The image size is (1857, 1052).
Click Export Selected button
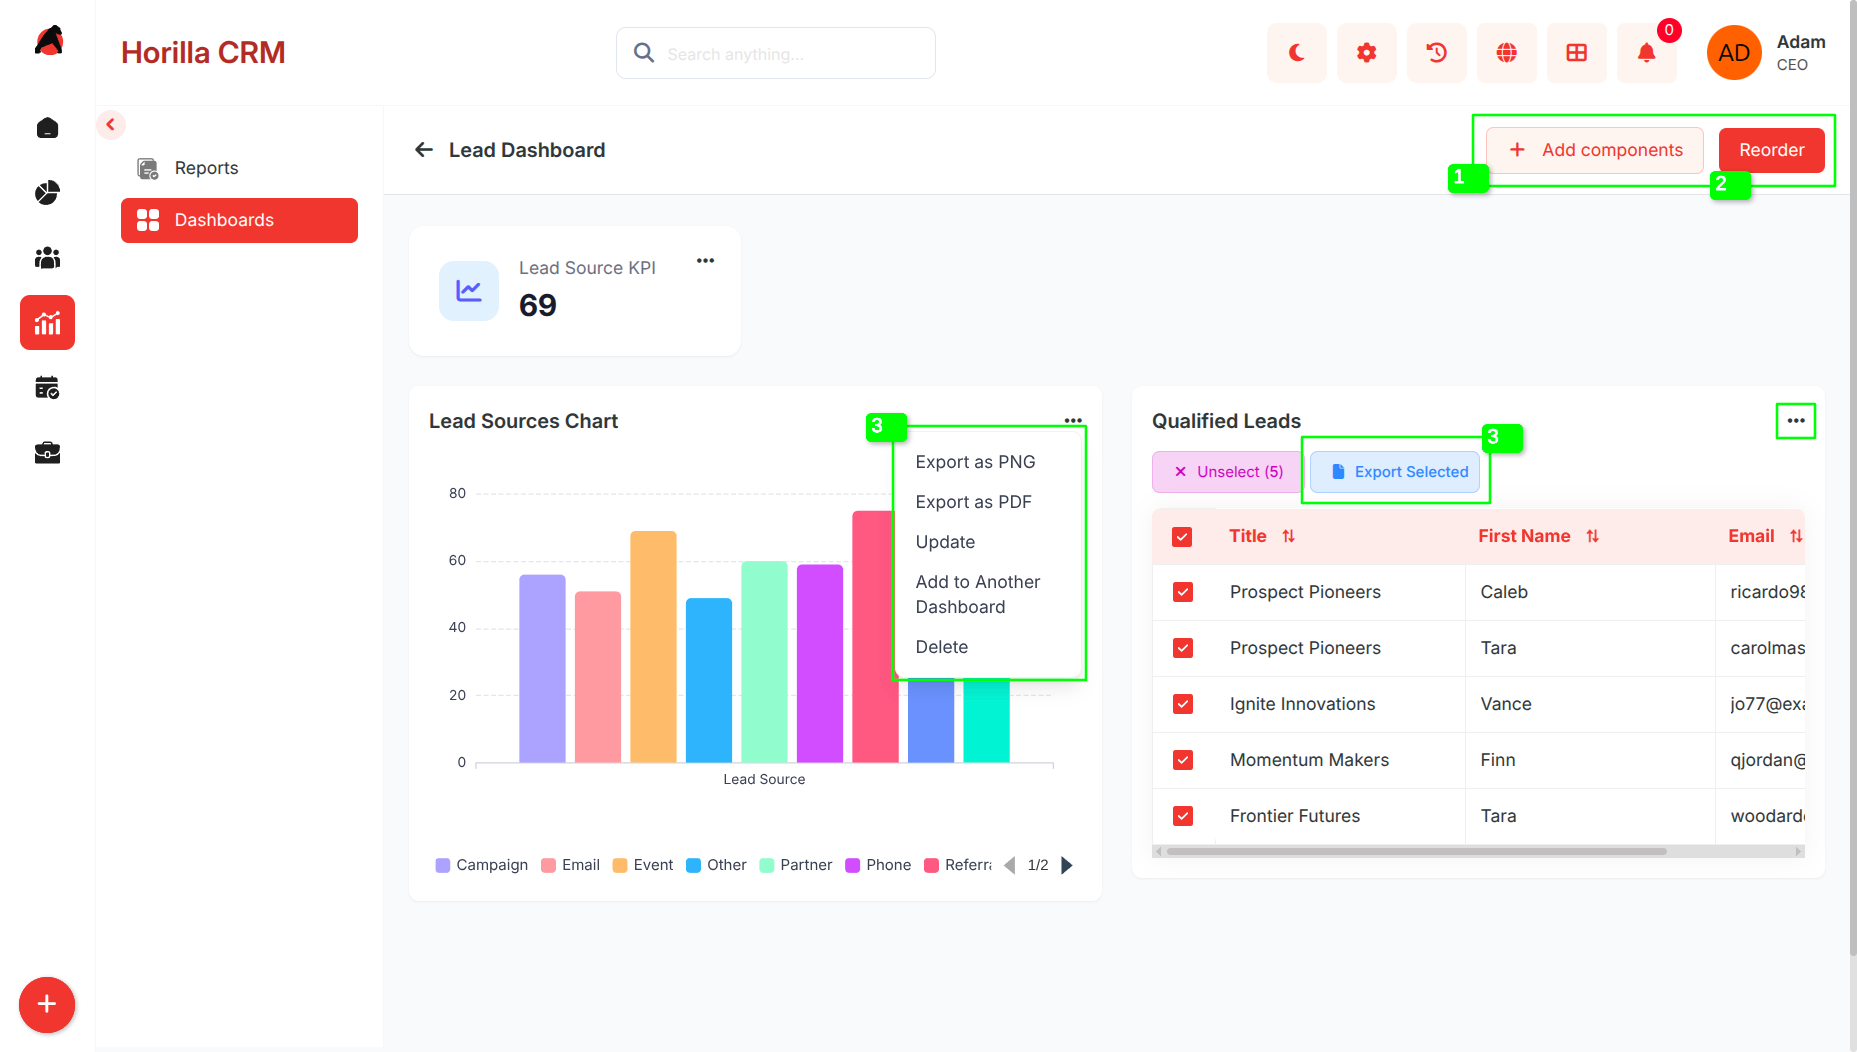tap(1395, 472)
